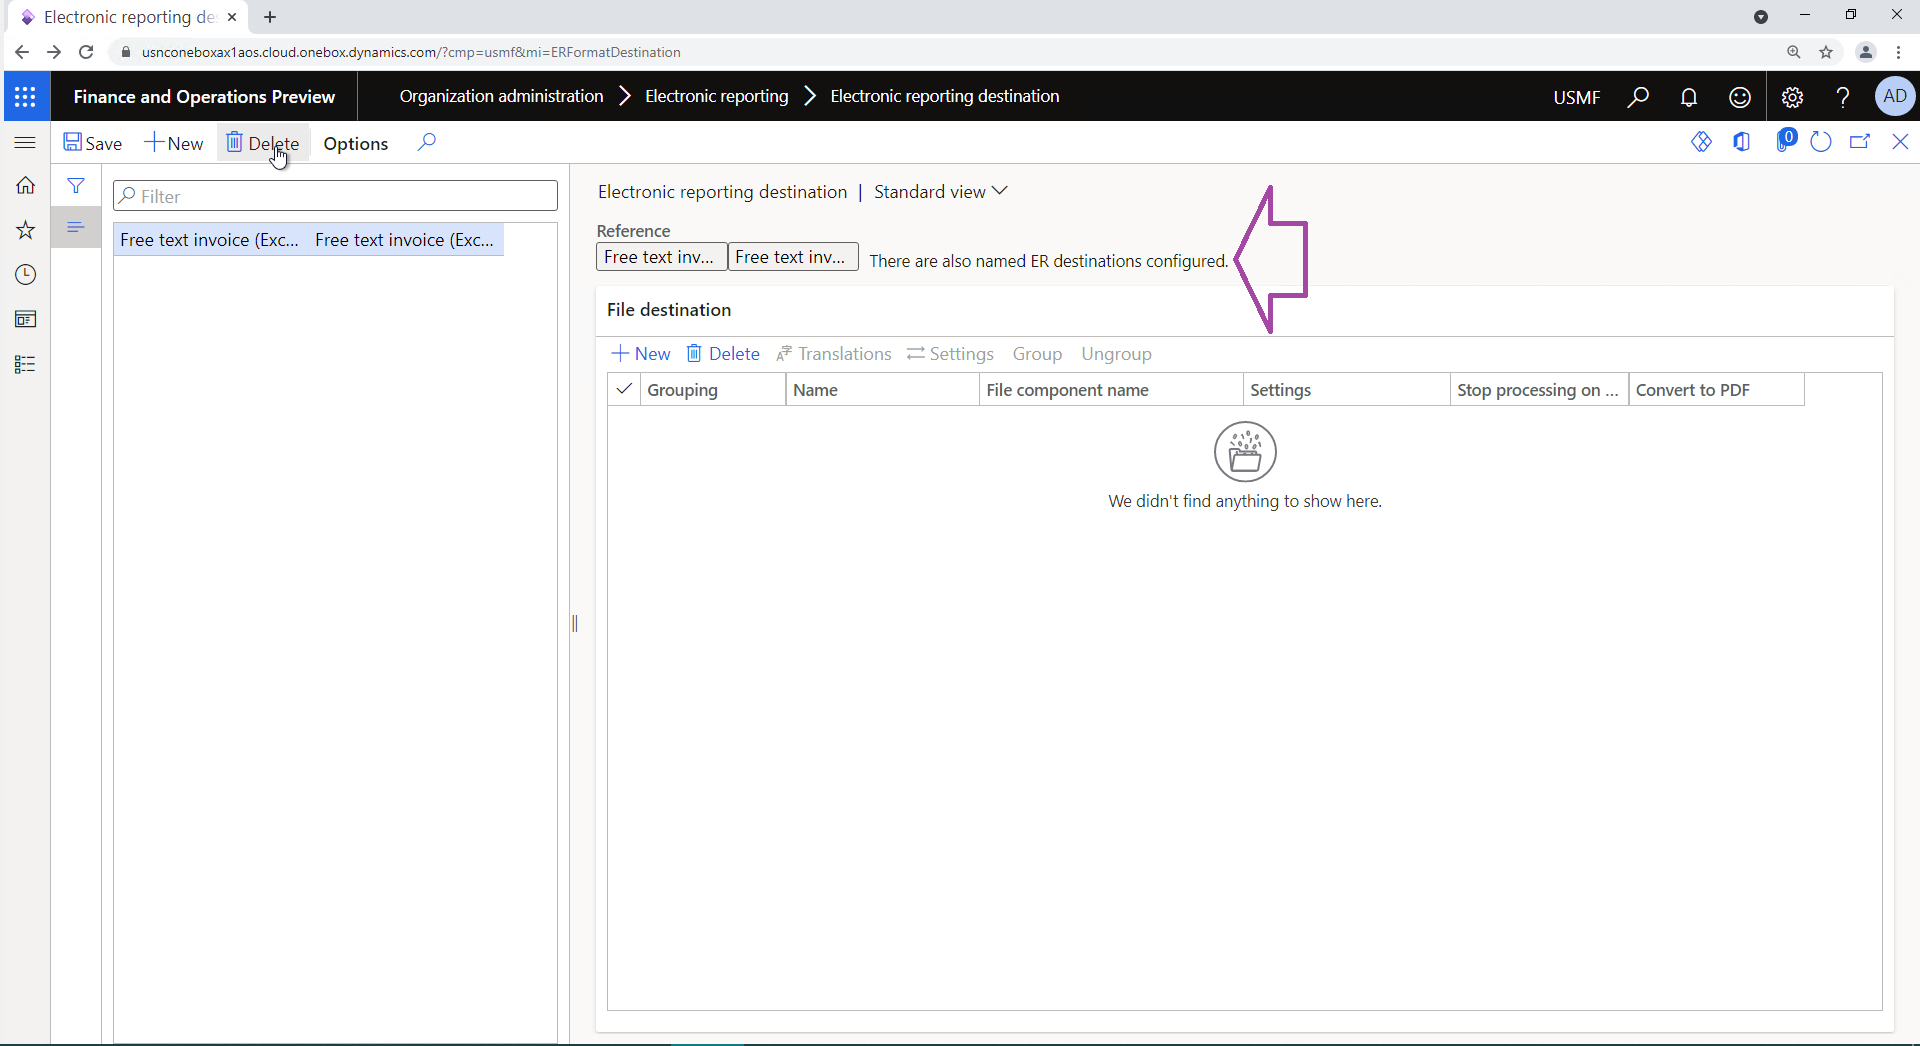
Task: Click Delete in File destination toolbar
Action: (723, 354)
